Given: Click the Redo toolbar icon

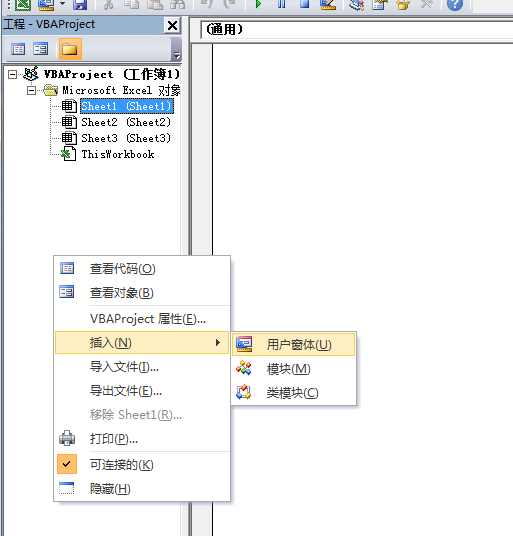Looking at the screenshot, I should pyautogui.click(x=229, y=4).
